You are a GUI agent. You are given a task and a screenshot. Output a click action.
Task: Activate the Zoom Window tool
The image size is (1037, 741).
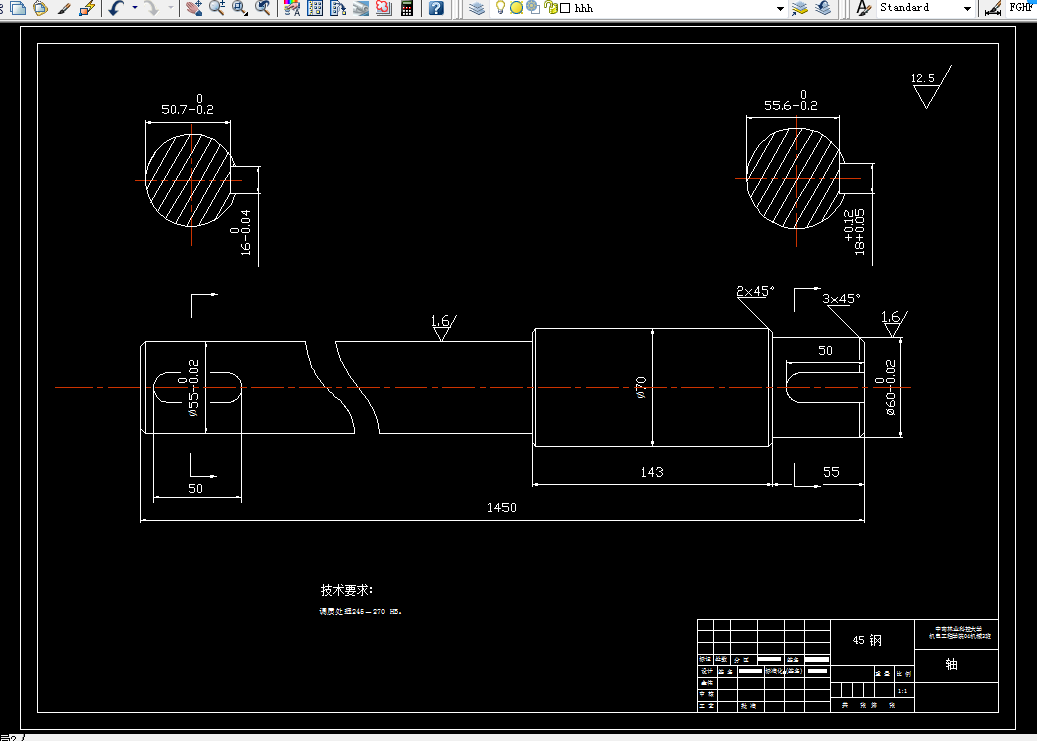tap(239, 8)
